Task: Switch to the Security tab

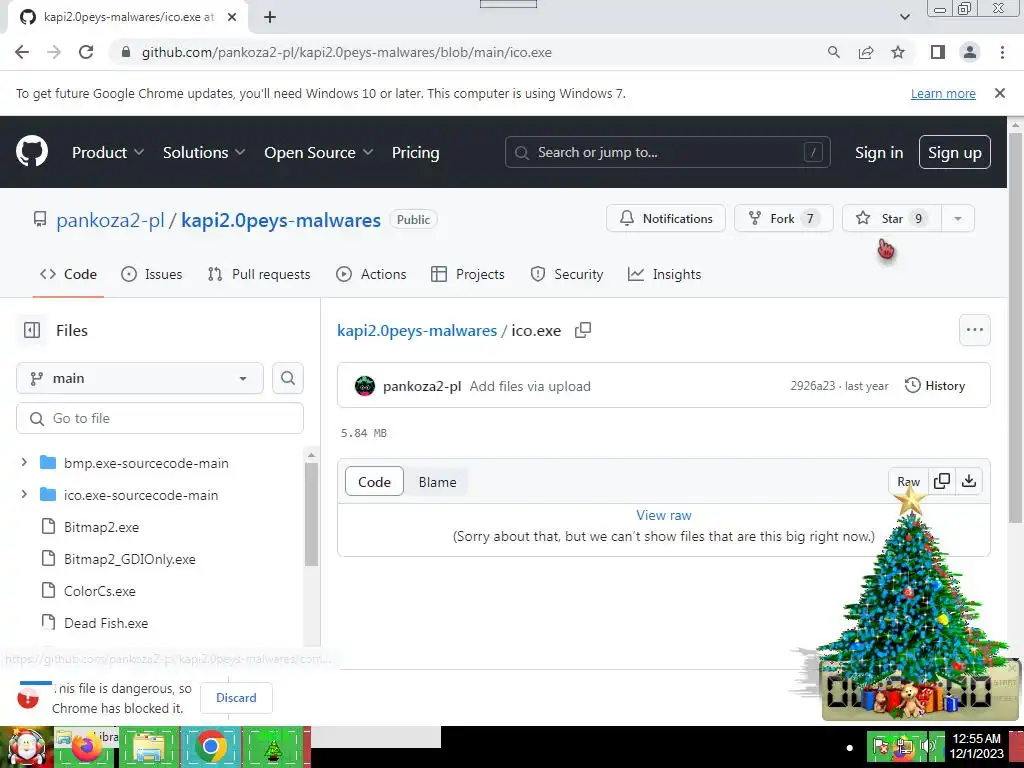Action: click(567, 274)
